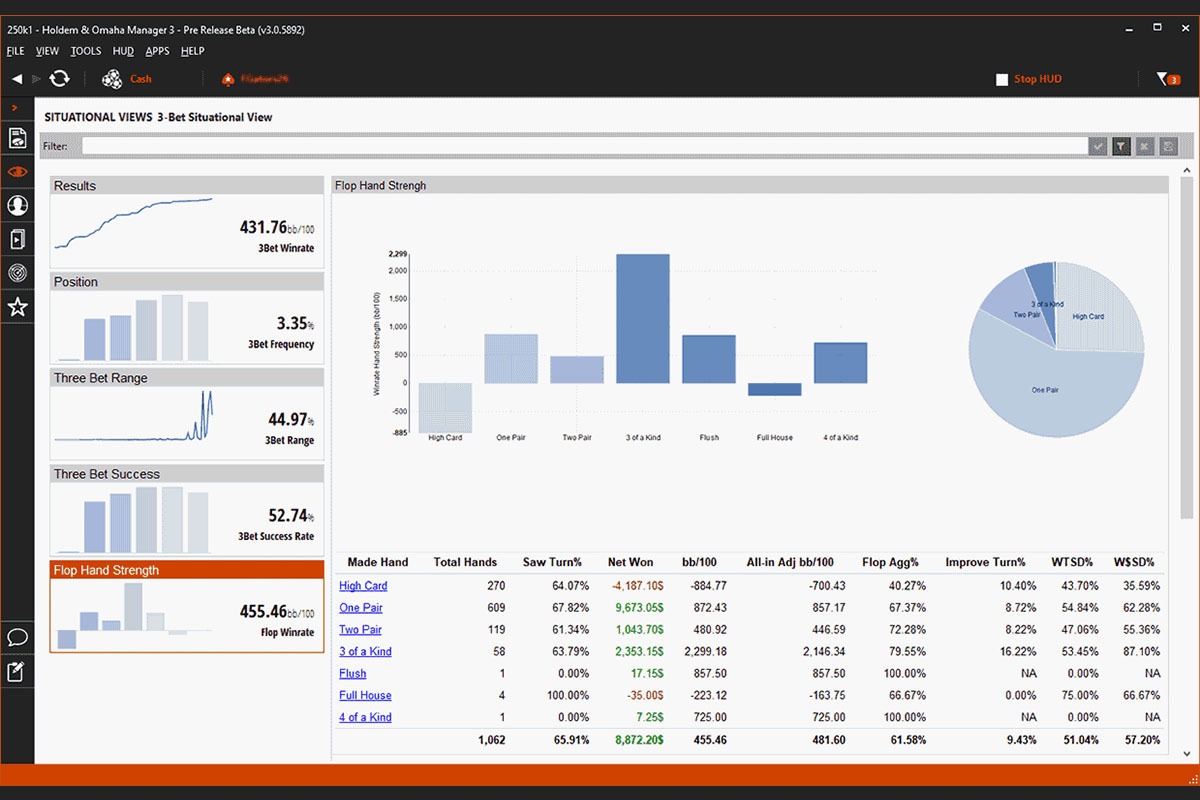This screenshot has width=1200, height=800.
Task: Open the filter count dropdown at top right
Action: pyautogui.click(x=1168, y=79)
